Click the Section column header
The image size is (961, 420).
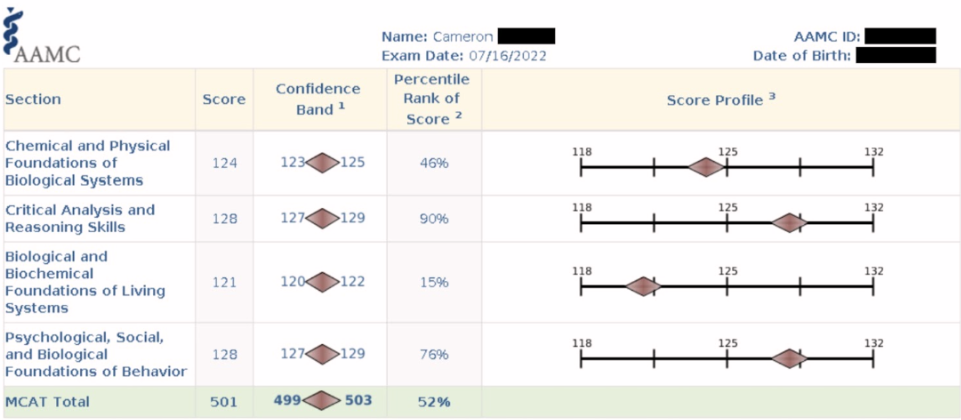pyautogui.click(x=33, y=99)
